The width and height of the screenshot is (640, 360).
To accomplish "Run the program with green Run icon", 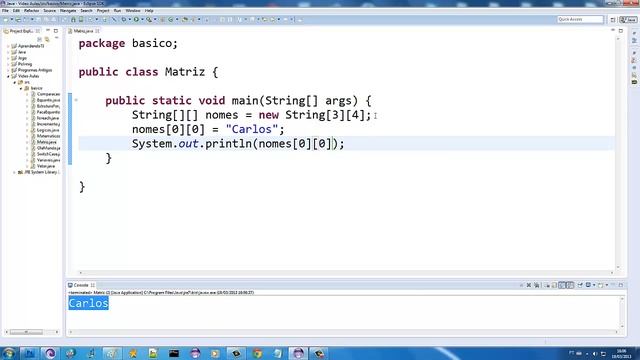I will tap(136, 20).
